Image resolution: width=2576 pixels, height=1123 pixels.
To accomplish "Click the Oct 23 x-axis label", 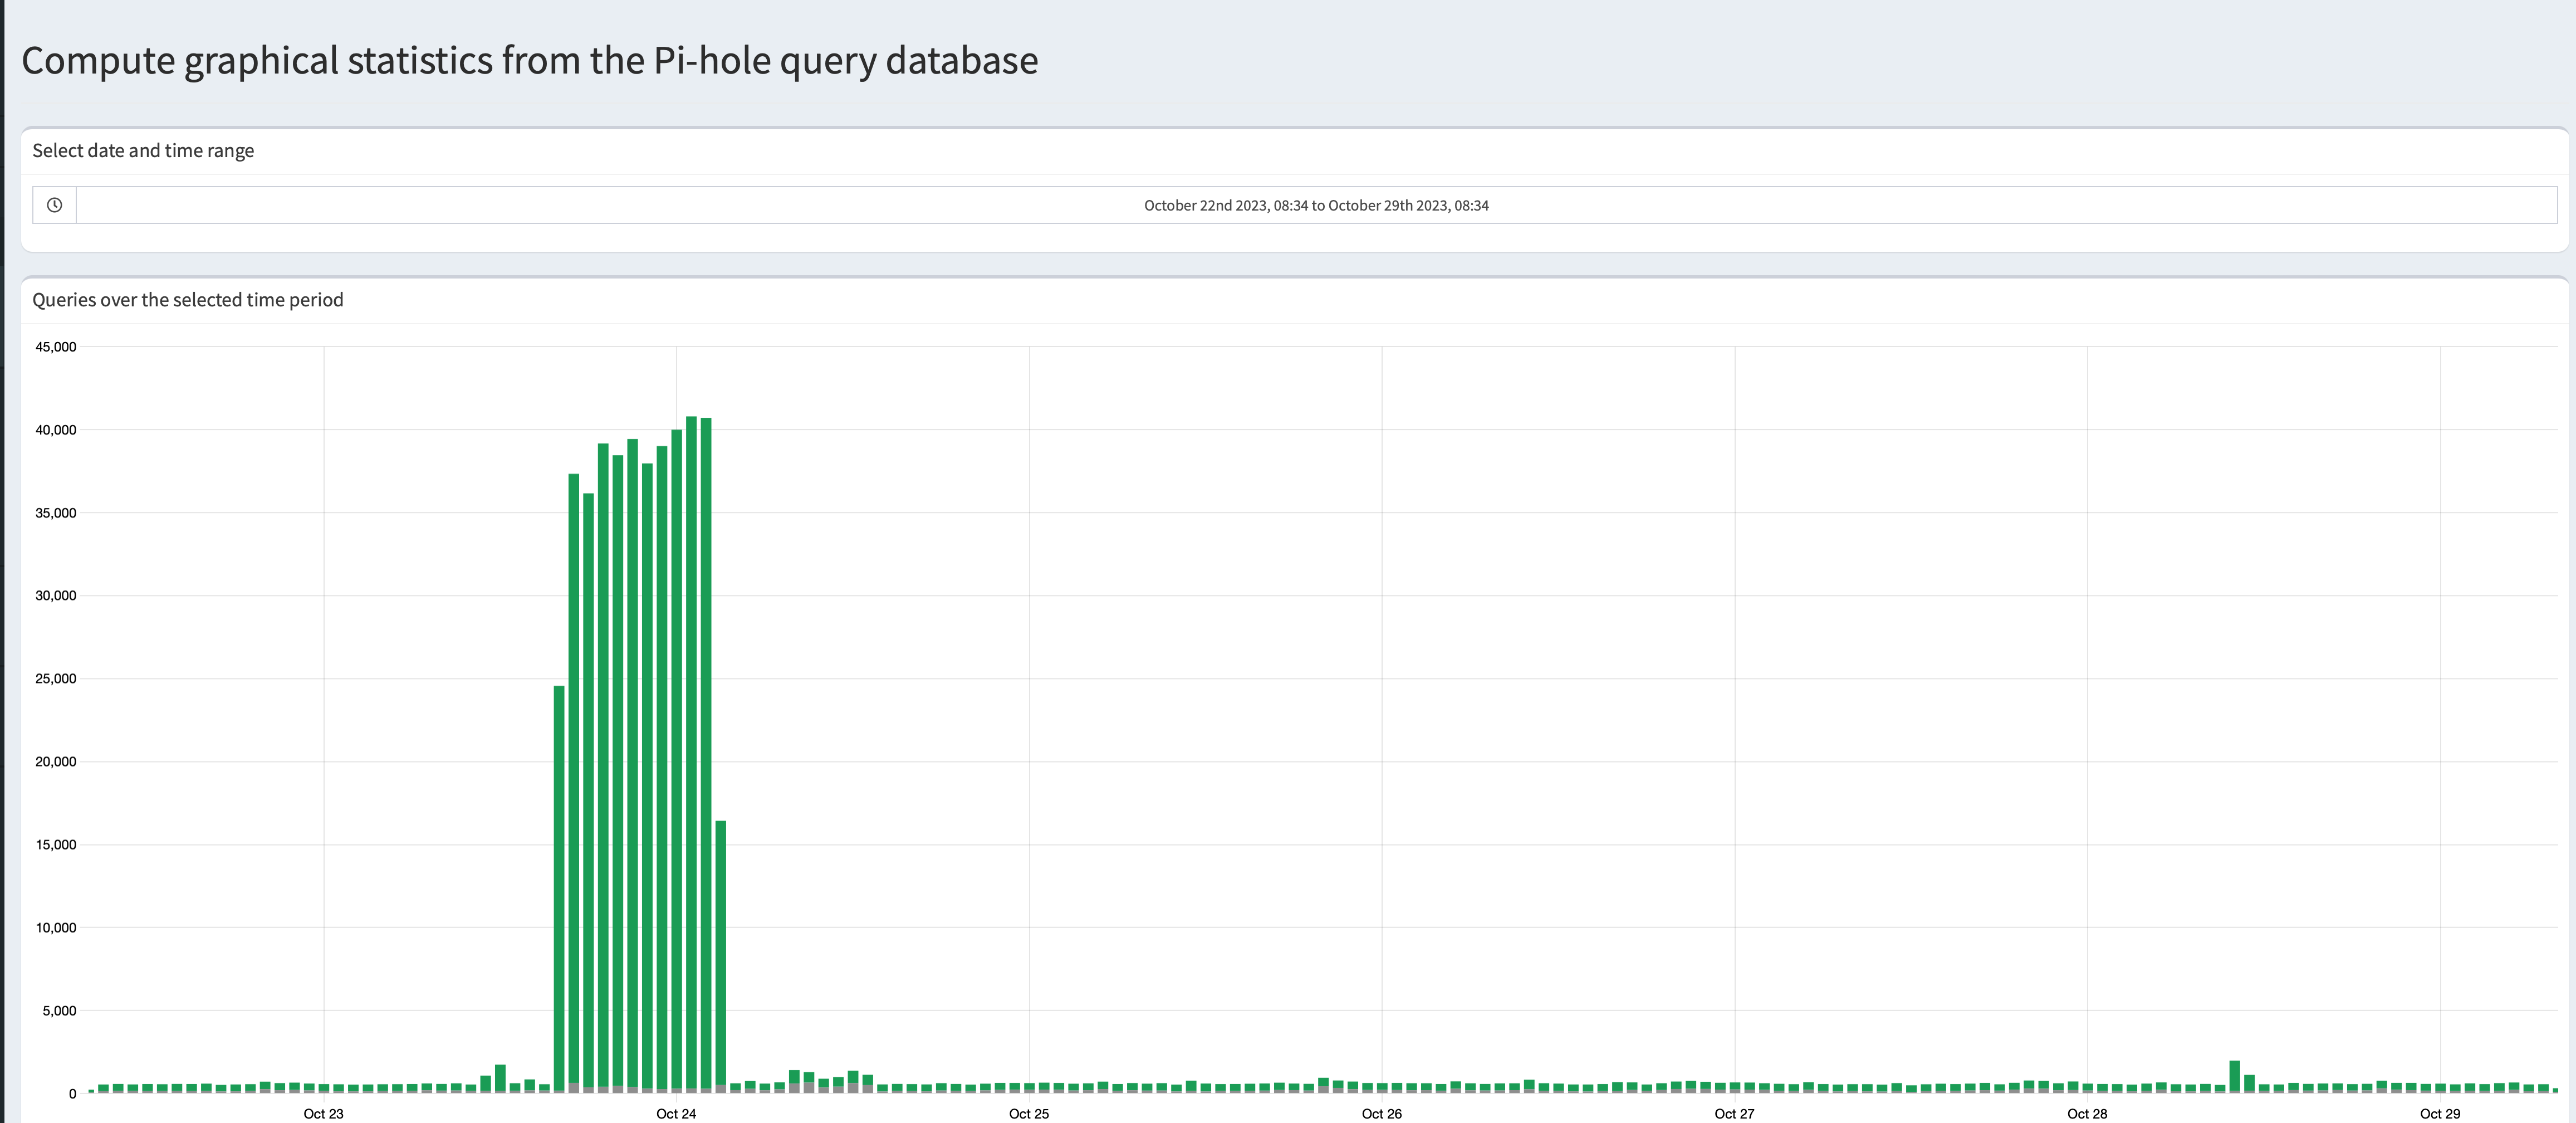I will click(323, 1113).
